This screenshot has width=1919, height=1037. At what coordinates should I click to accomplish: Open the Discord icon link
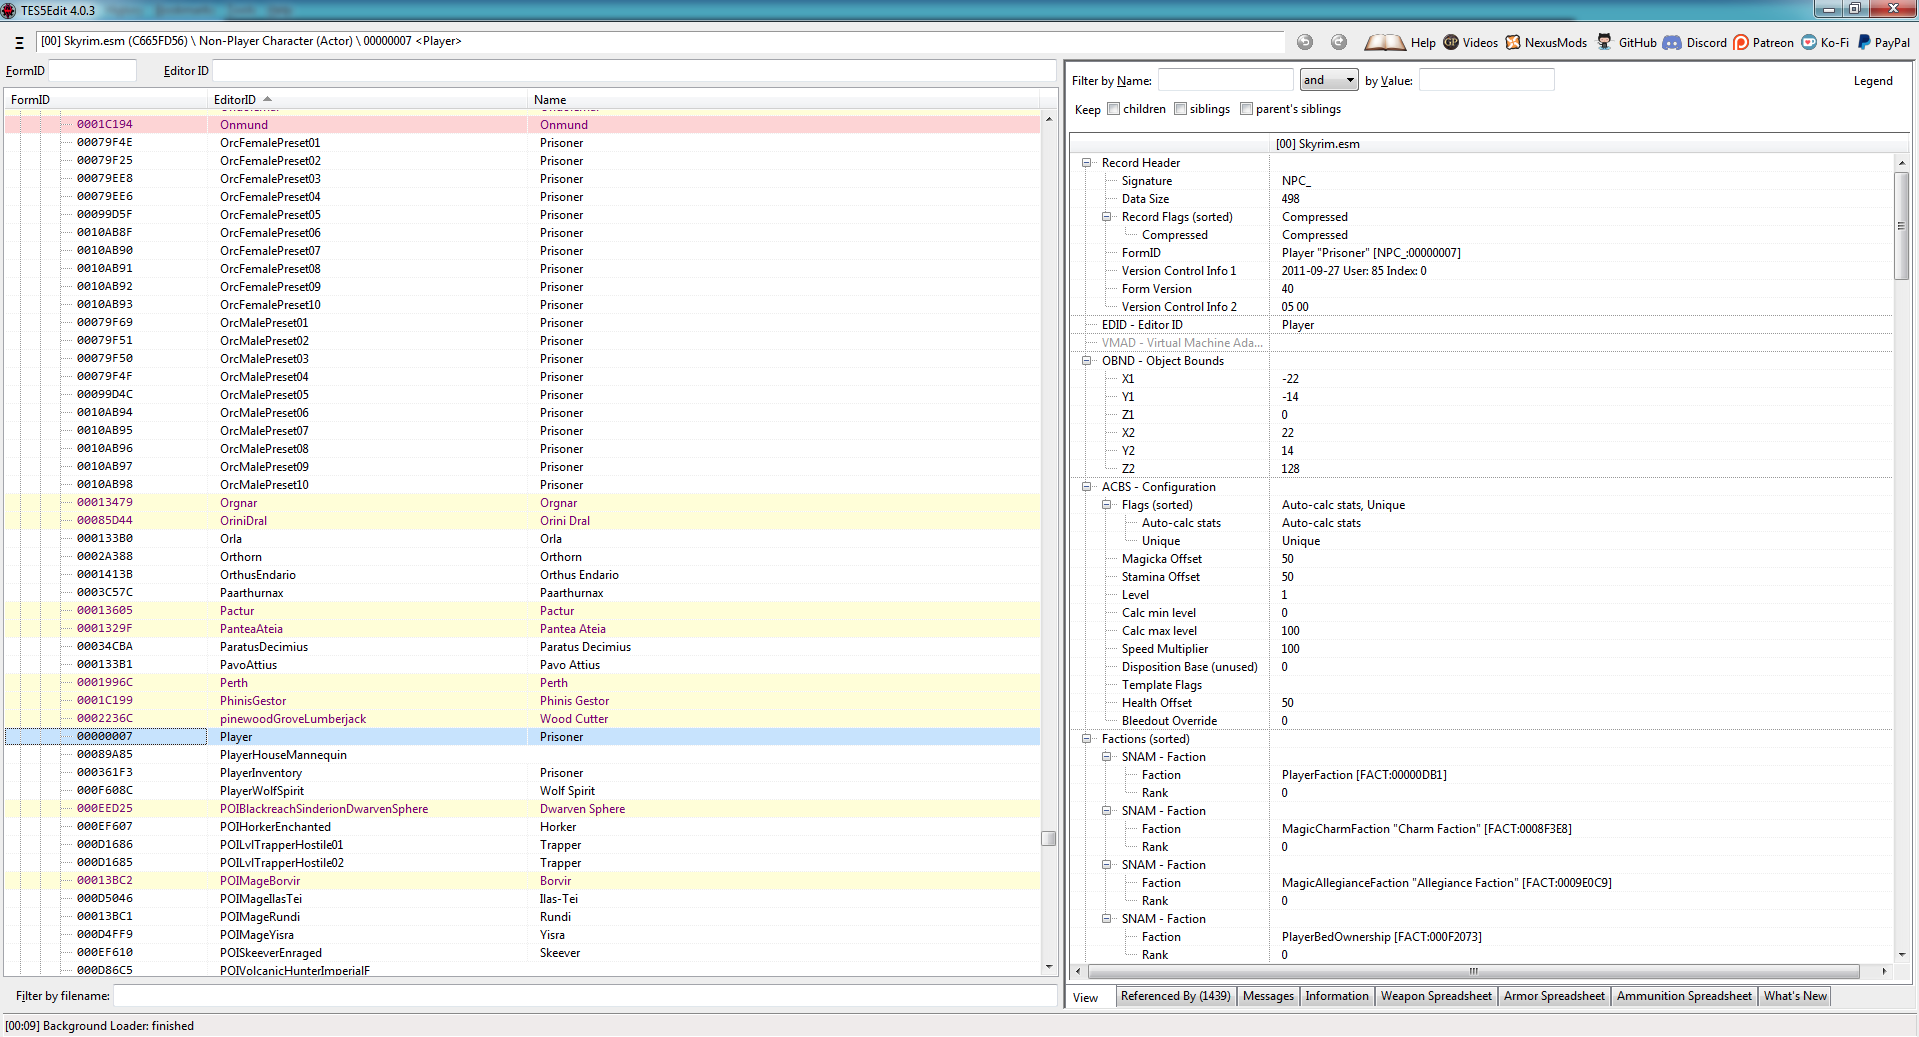click(x=1672, y=42)
